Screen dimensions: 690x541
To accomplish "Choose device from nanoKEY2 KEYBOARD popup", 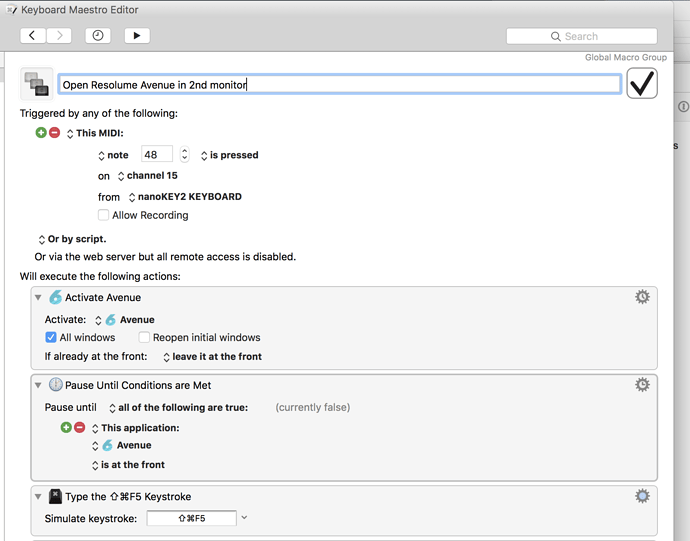I will pos(185,197).
